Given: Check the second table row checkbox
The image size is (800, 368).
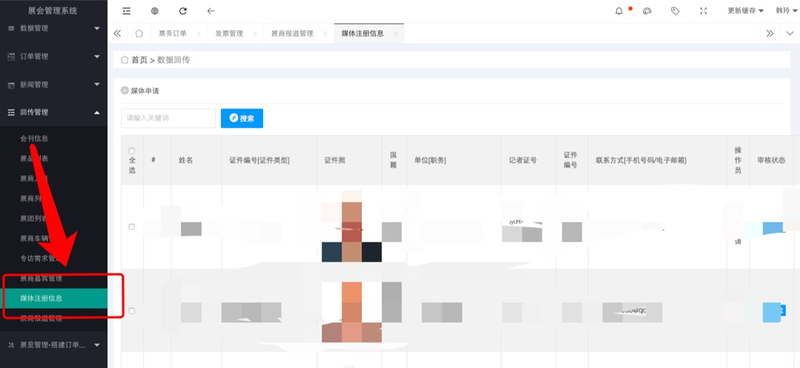Looking at the screenshot, I should [132, 311].
